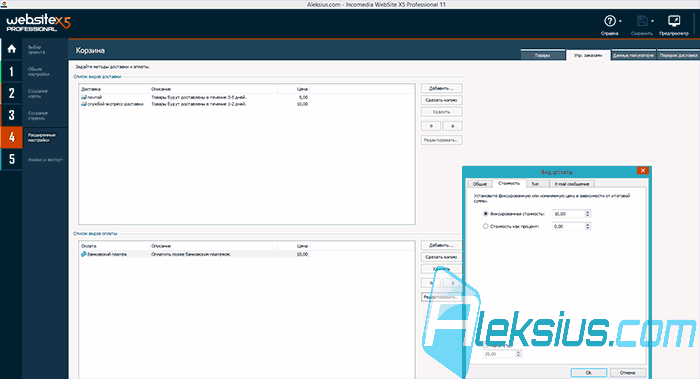Open the Customer data tab

click(x=633, y=55)
